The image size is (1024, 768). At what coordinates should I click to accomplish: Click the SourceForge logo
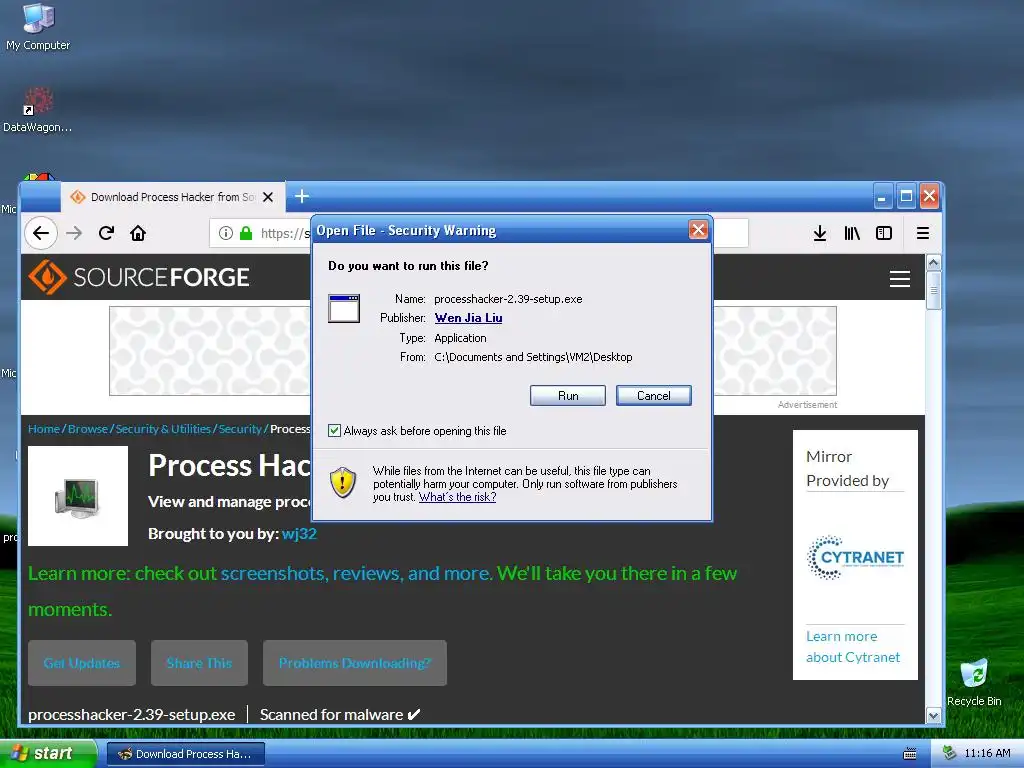pyautogui.click(x=138, y=277)
